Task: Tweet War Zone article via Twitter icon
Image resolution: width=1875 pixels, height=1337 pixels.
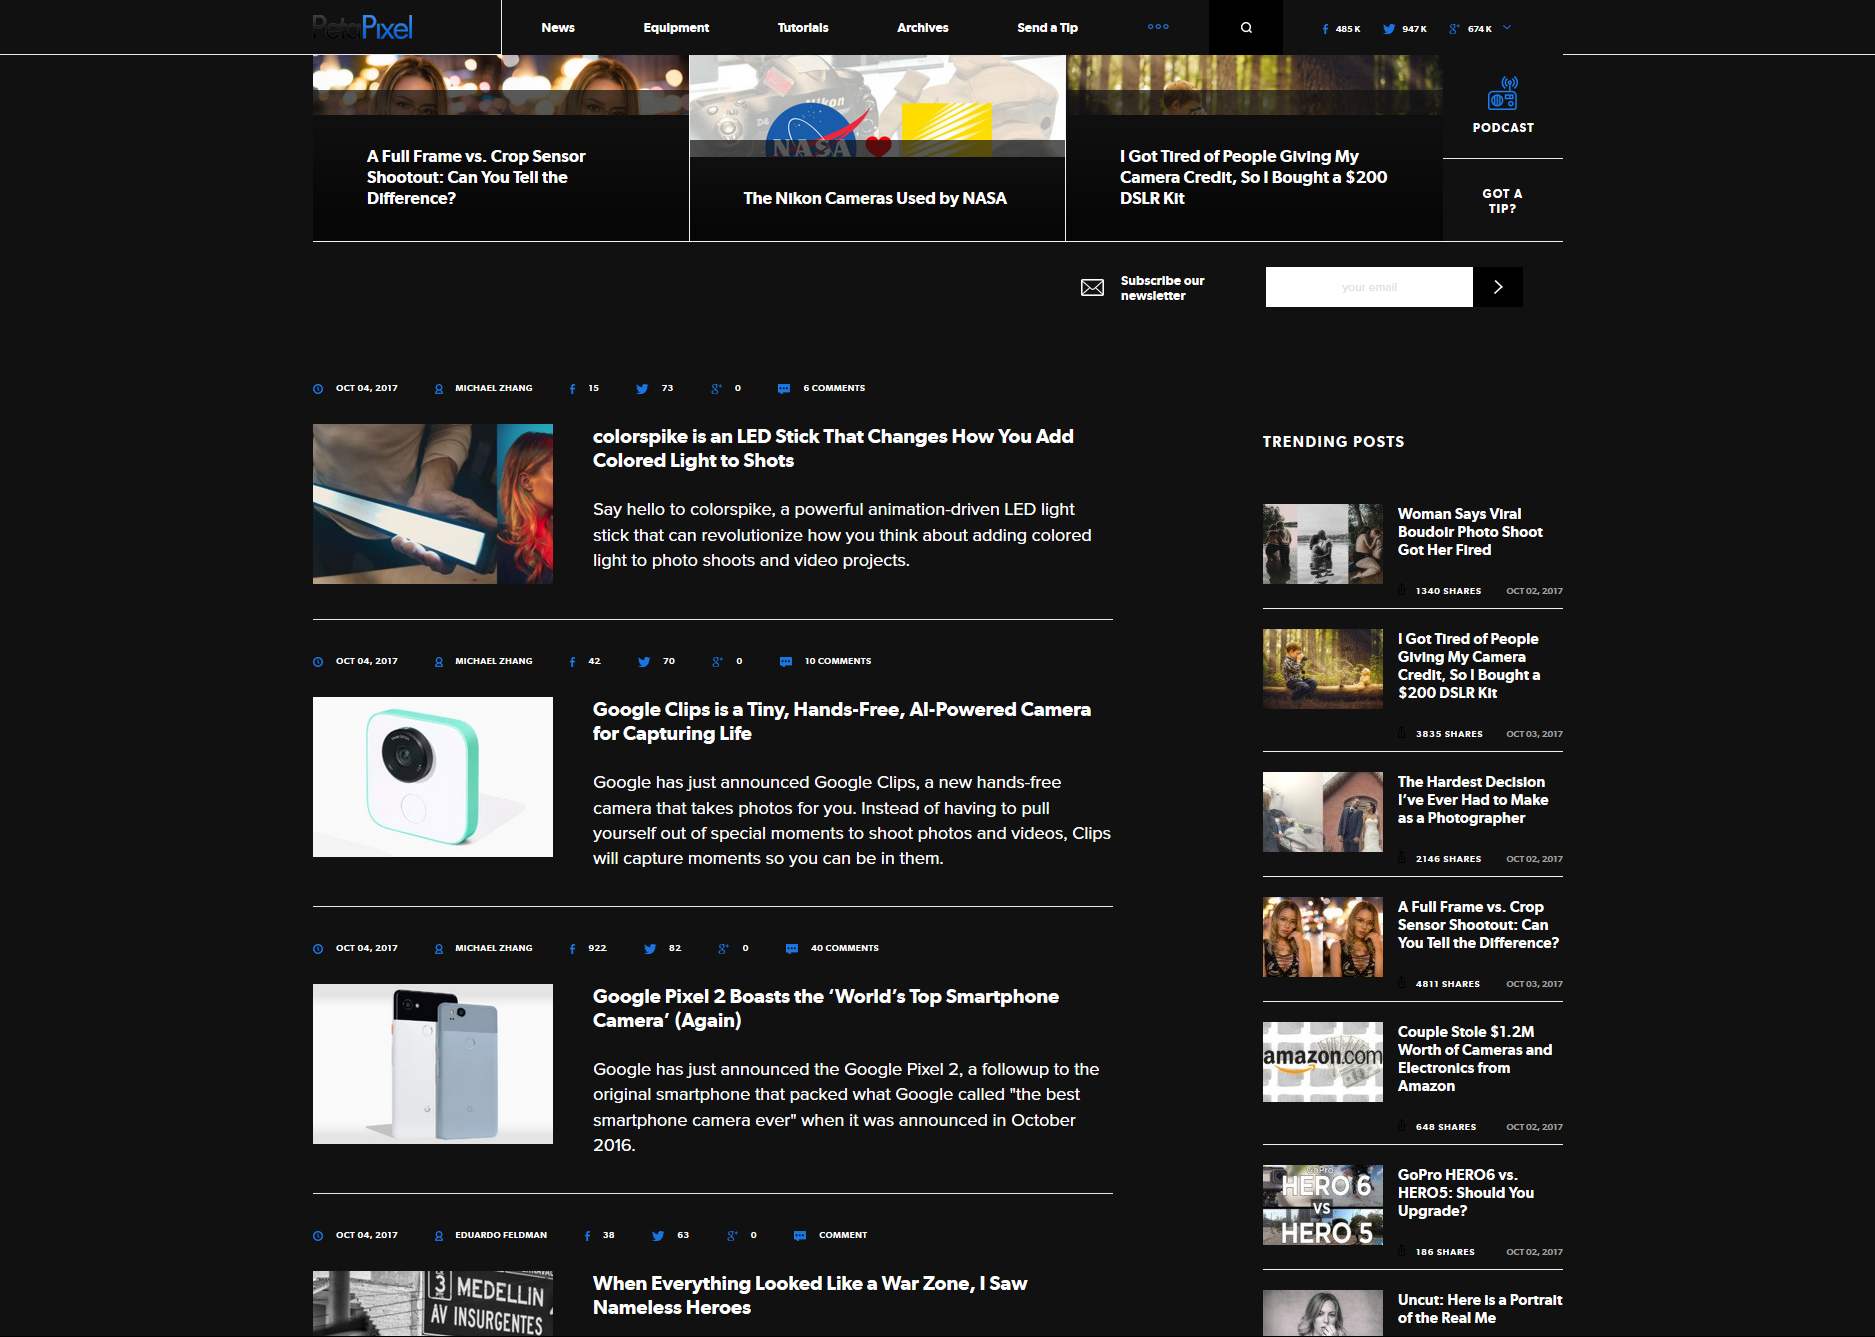Action: click(x=658, y=1235)
